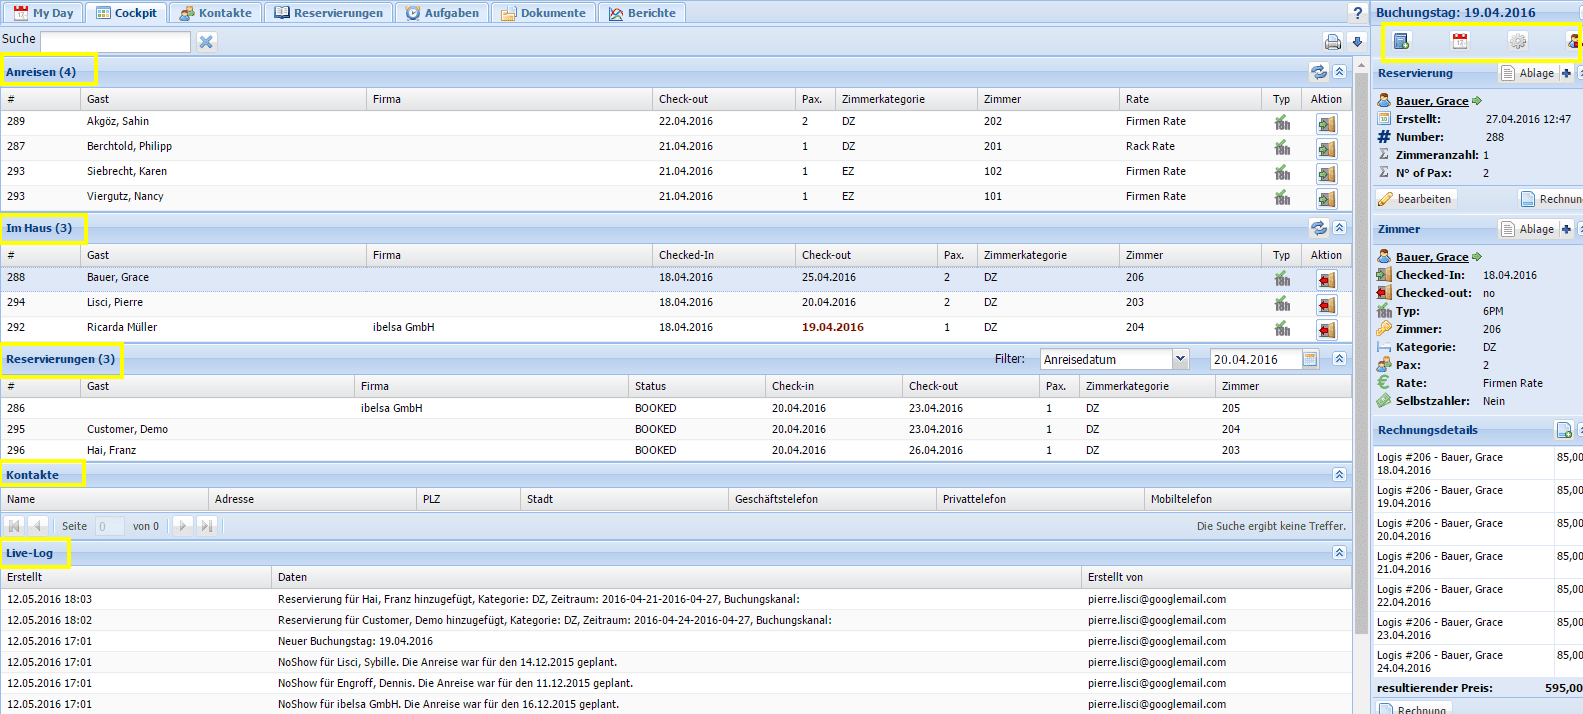Click into the Suche search field
This screenshot has height=714, width=1583.
coord(115,42)
